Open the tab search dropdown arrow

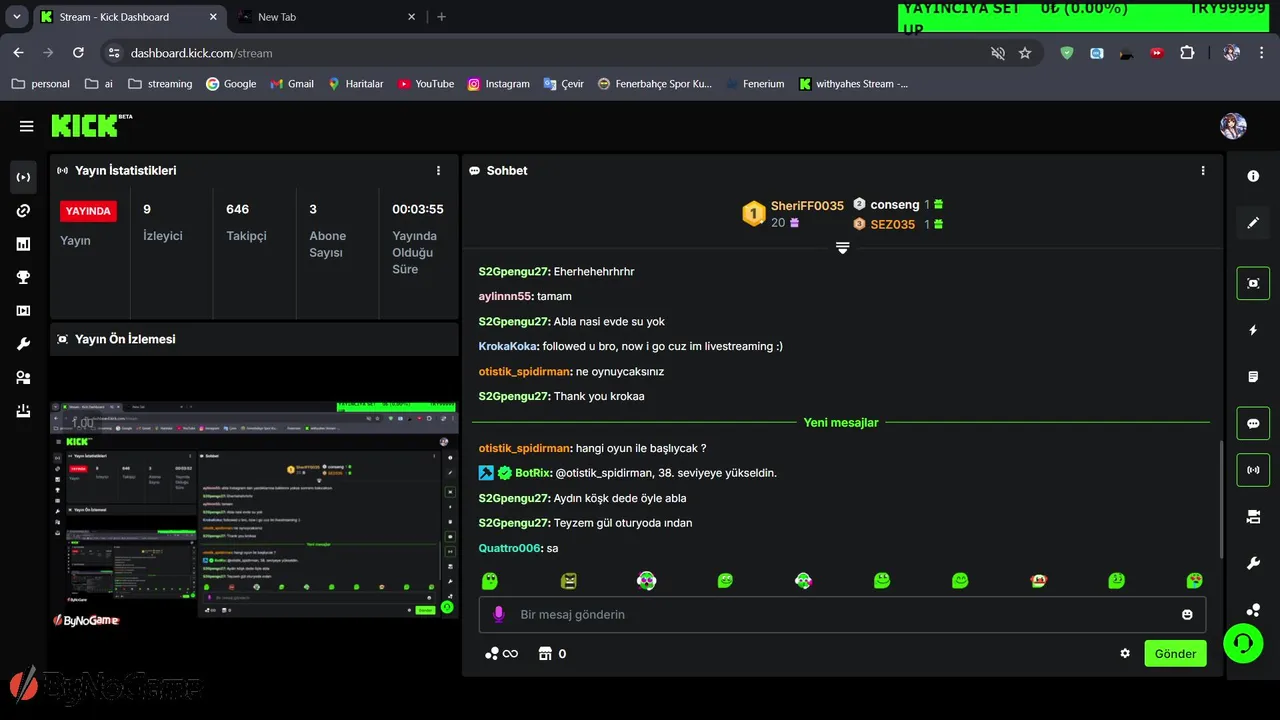click(16, 17)
